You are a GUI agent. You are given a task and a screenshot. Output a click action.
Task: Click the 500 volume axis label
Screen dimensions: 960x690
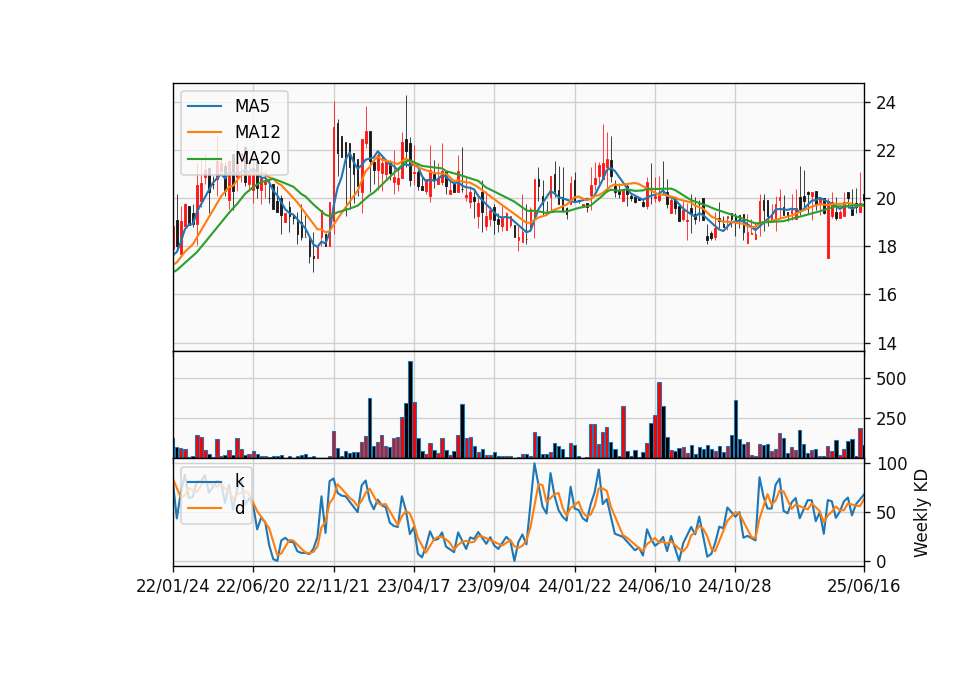pos(891,379)
